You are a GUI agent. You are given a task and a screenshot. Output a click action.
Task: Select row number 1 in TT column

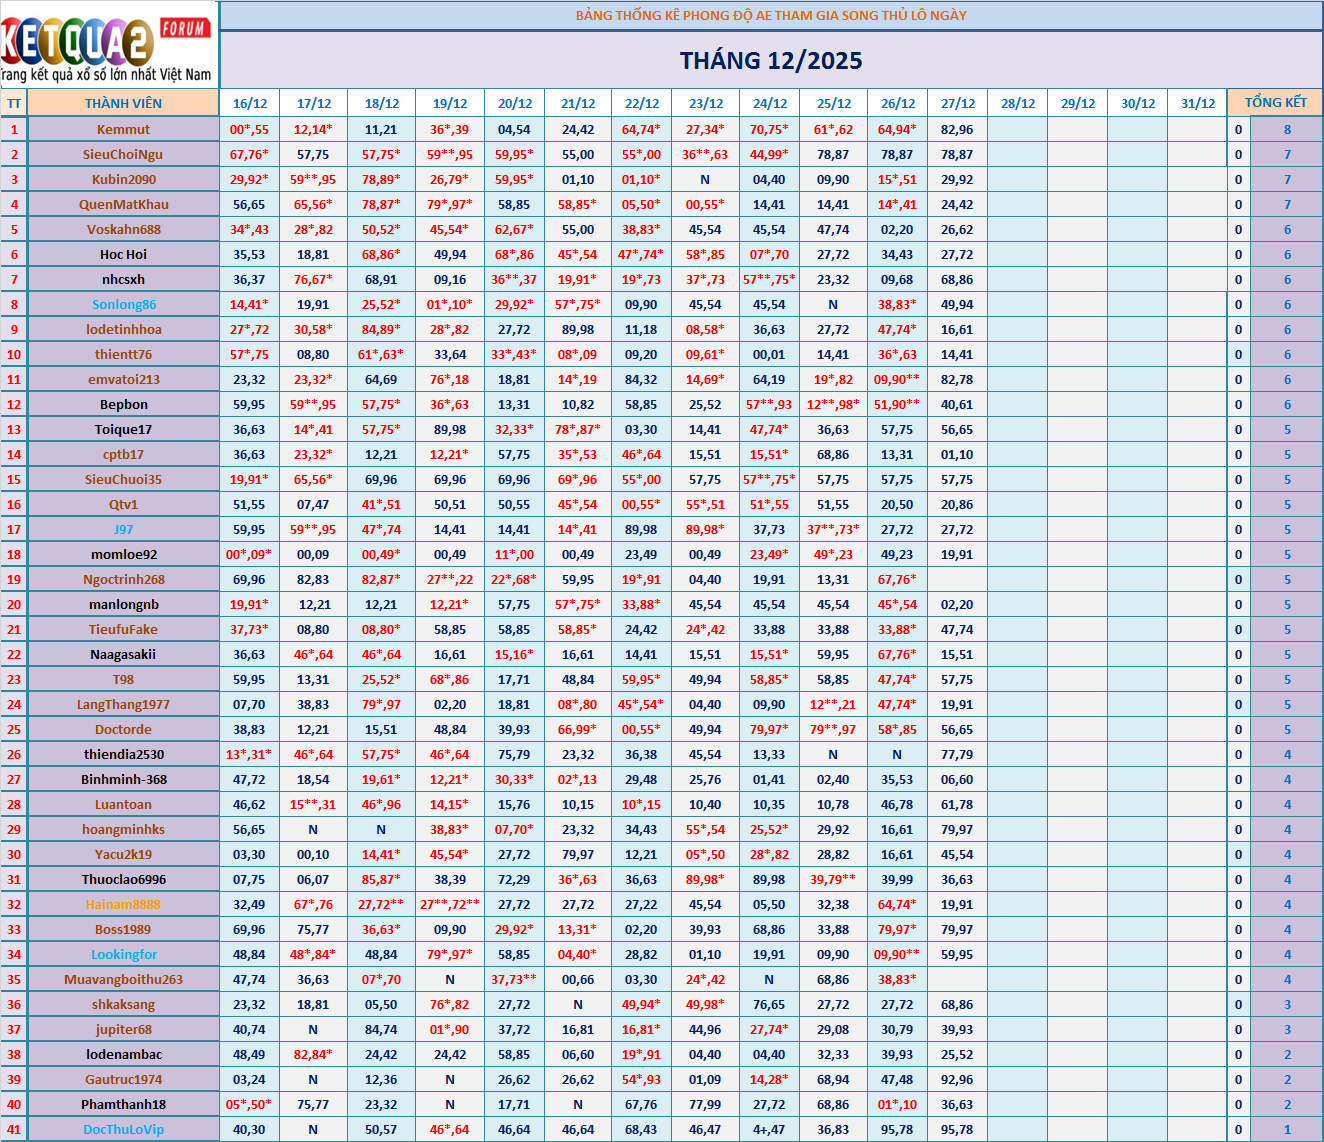coord(14,129)
